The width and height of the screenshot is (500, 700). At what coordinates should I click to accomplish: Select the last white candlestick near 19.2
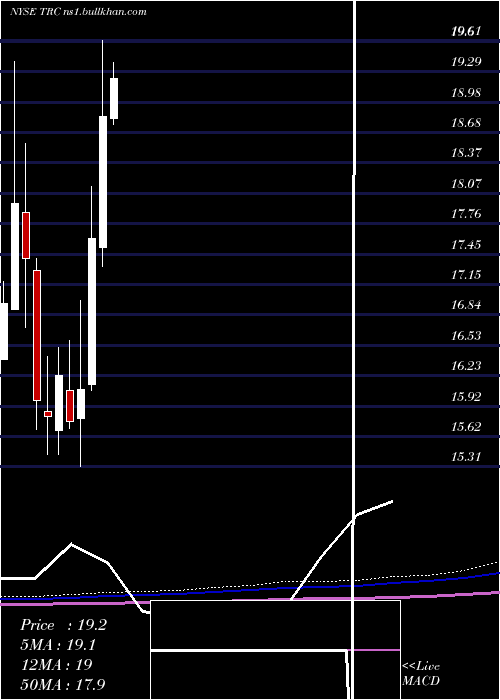(114, 98)
